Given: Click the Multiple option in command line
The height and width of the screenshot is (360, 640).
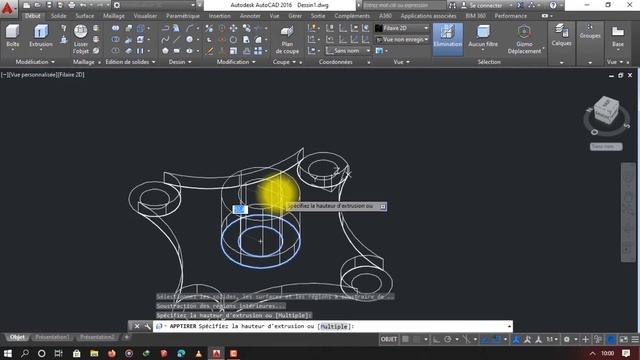Looking at the screenshot, I should 333,327.
